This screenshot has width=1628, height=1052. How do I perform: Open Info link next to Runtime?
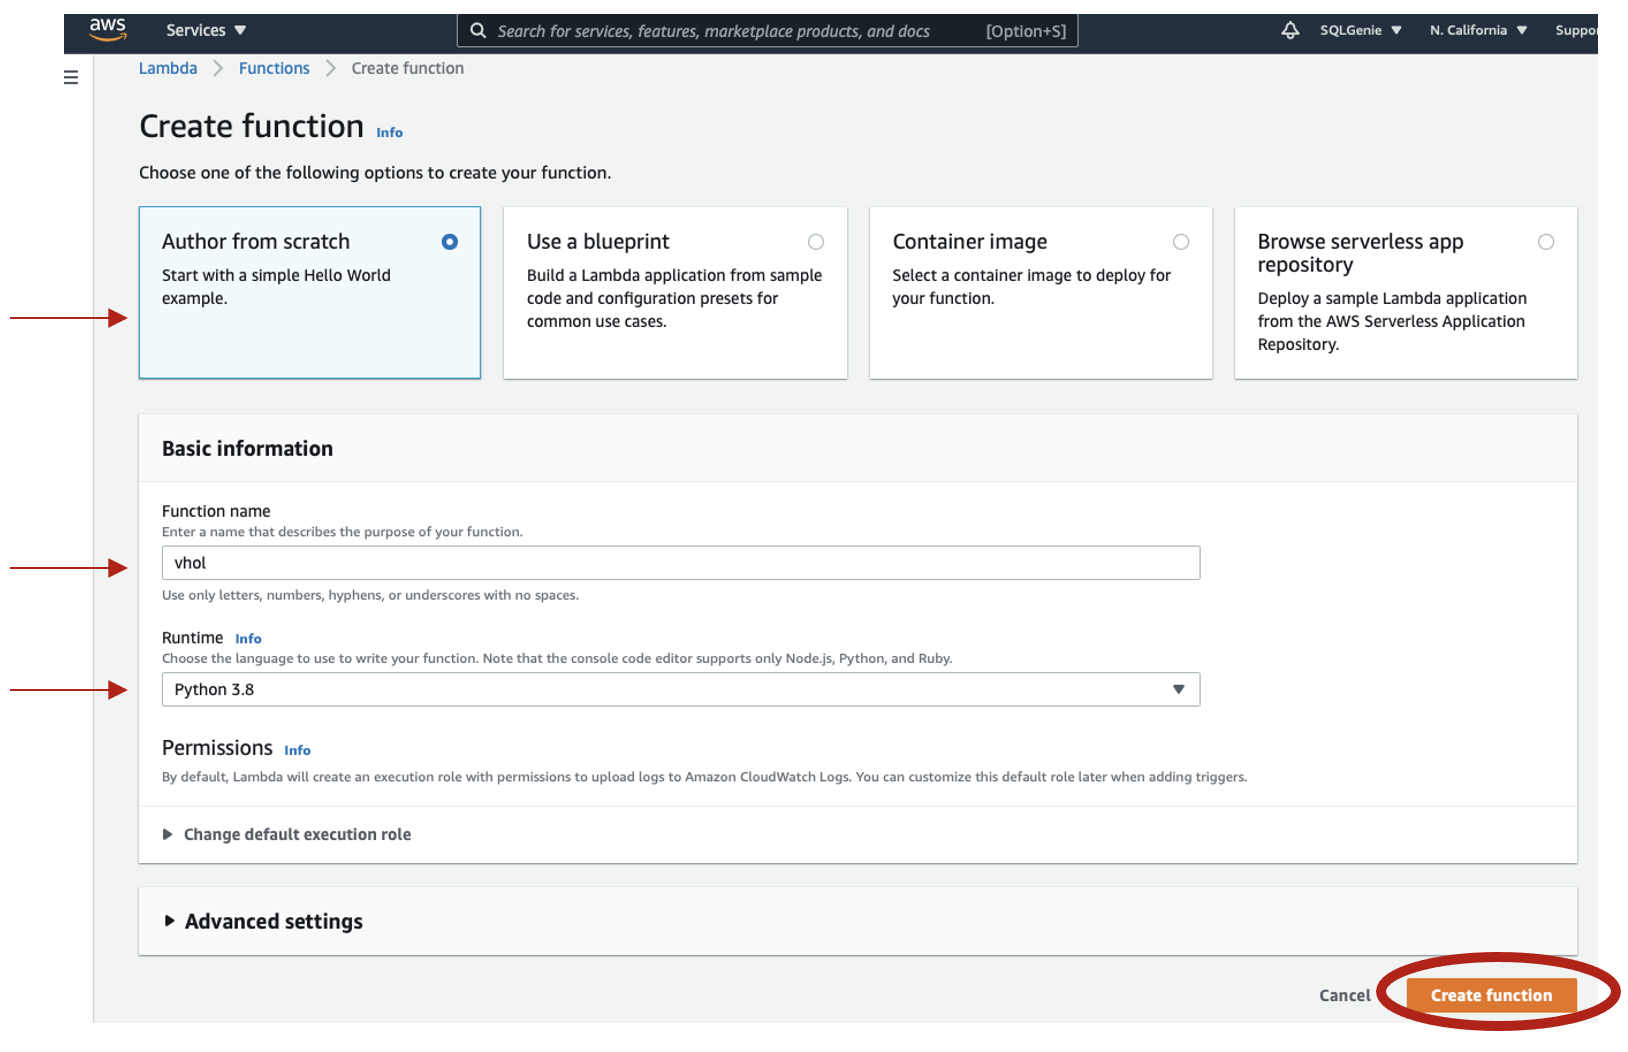[x=248, y=639]
